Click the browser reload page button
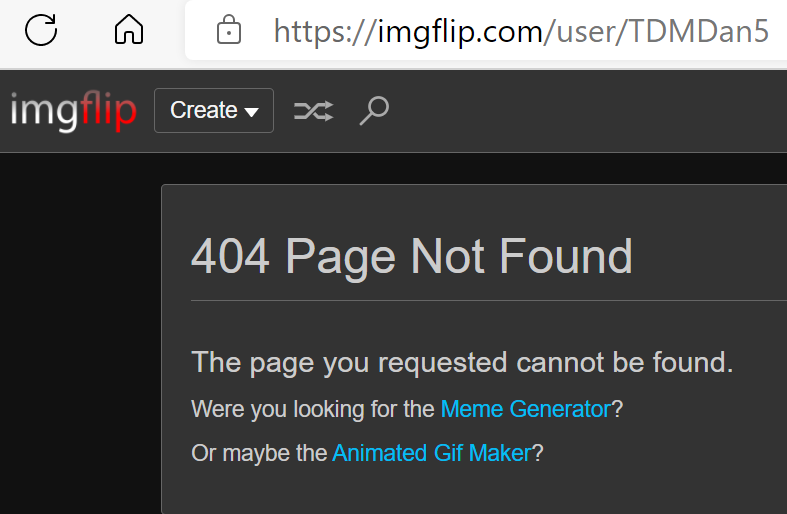The height and width of the screenshot is (514, 787). [x=41, y=30]
